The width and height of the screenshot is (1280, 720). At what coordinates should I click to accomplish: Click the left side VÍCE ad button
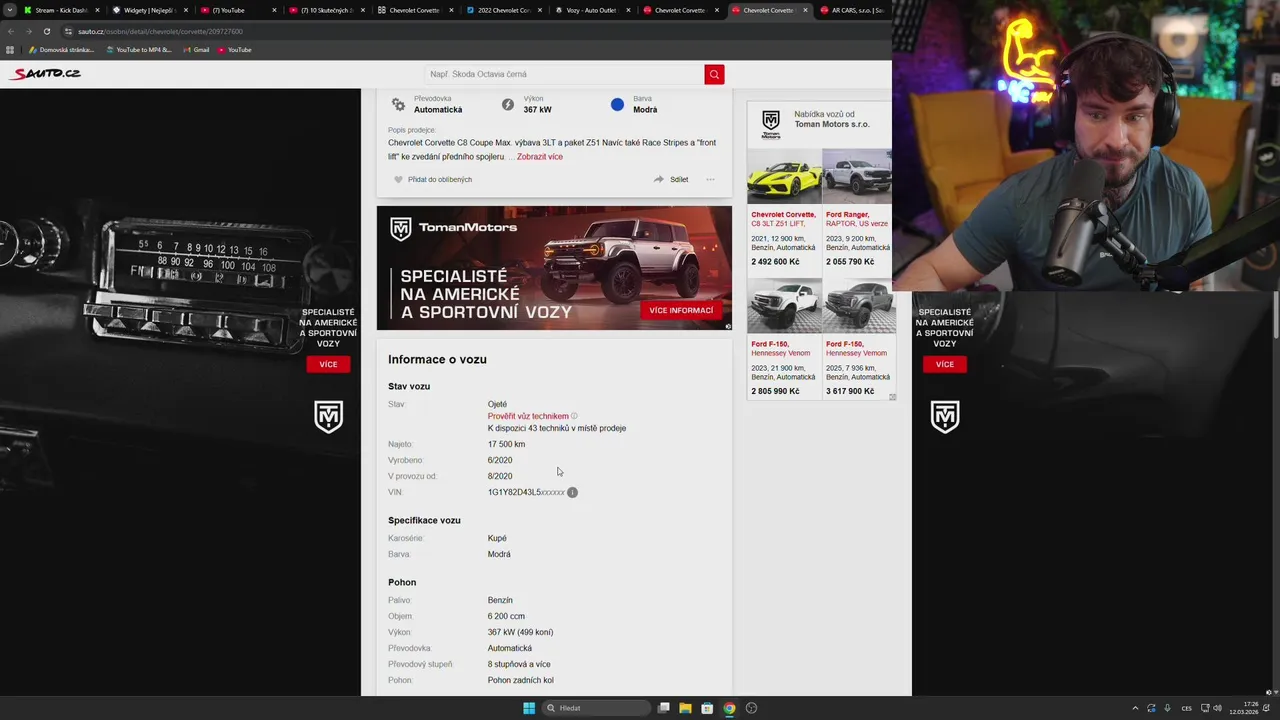(328, 364)
